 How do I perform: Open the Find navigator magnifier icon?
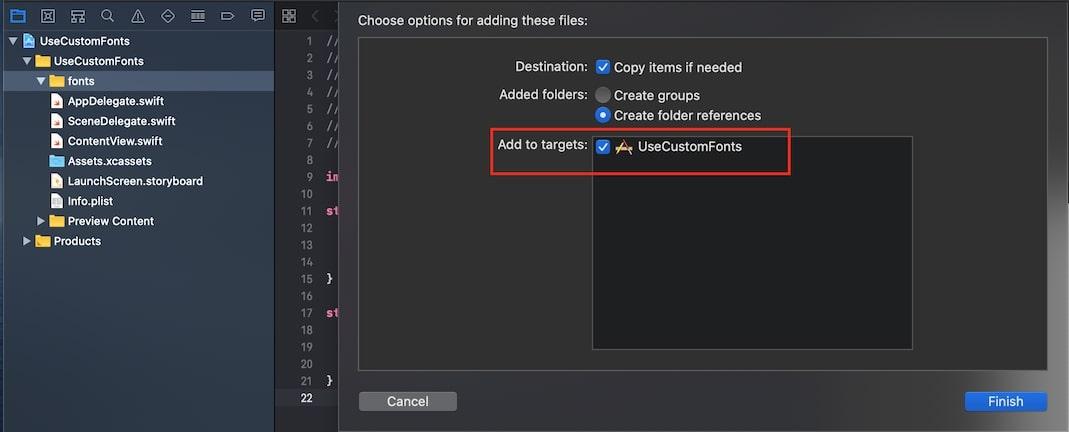pos(108,16)
